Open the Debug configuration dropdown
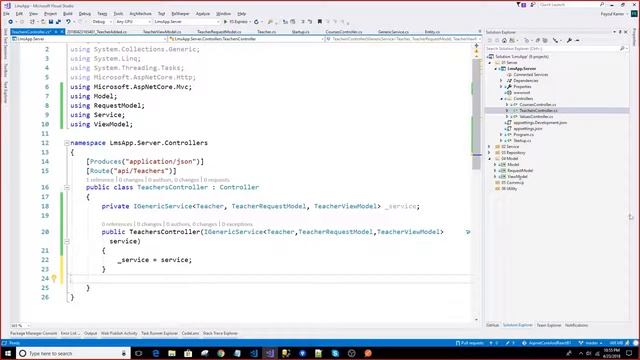 pyautogui.click(x=102, y=22)
